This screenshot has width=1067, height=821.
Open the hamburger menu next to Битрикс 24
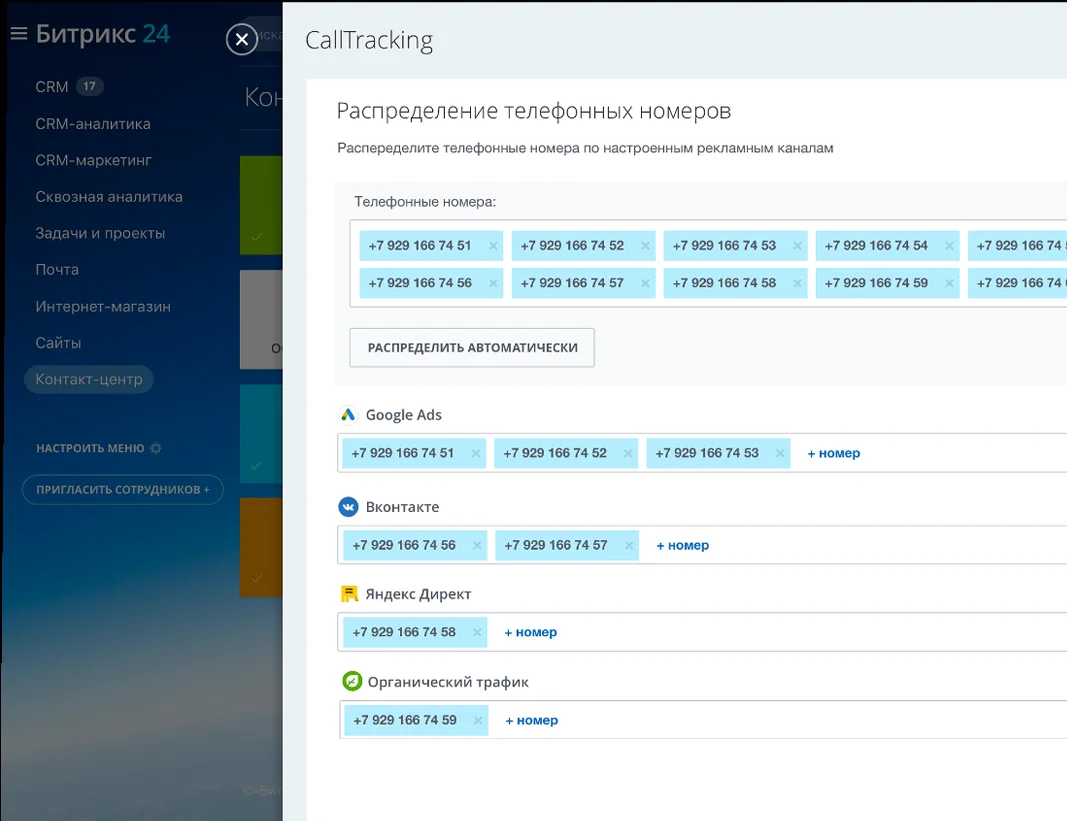pyautogui.click(x=18, y=33)
